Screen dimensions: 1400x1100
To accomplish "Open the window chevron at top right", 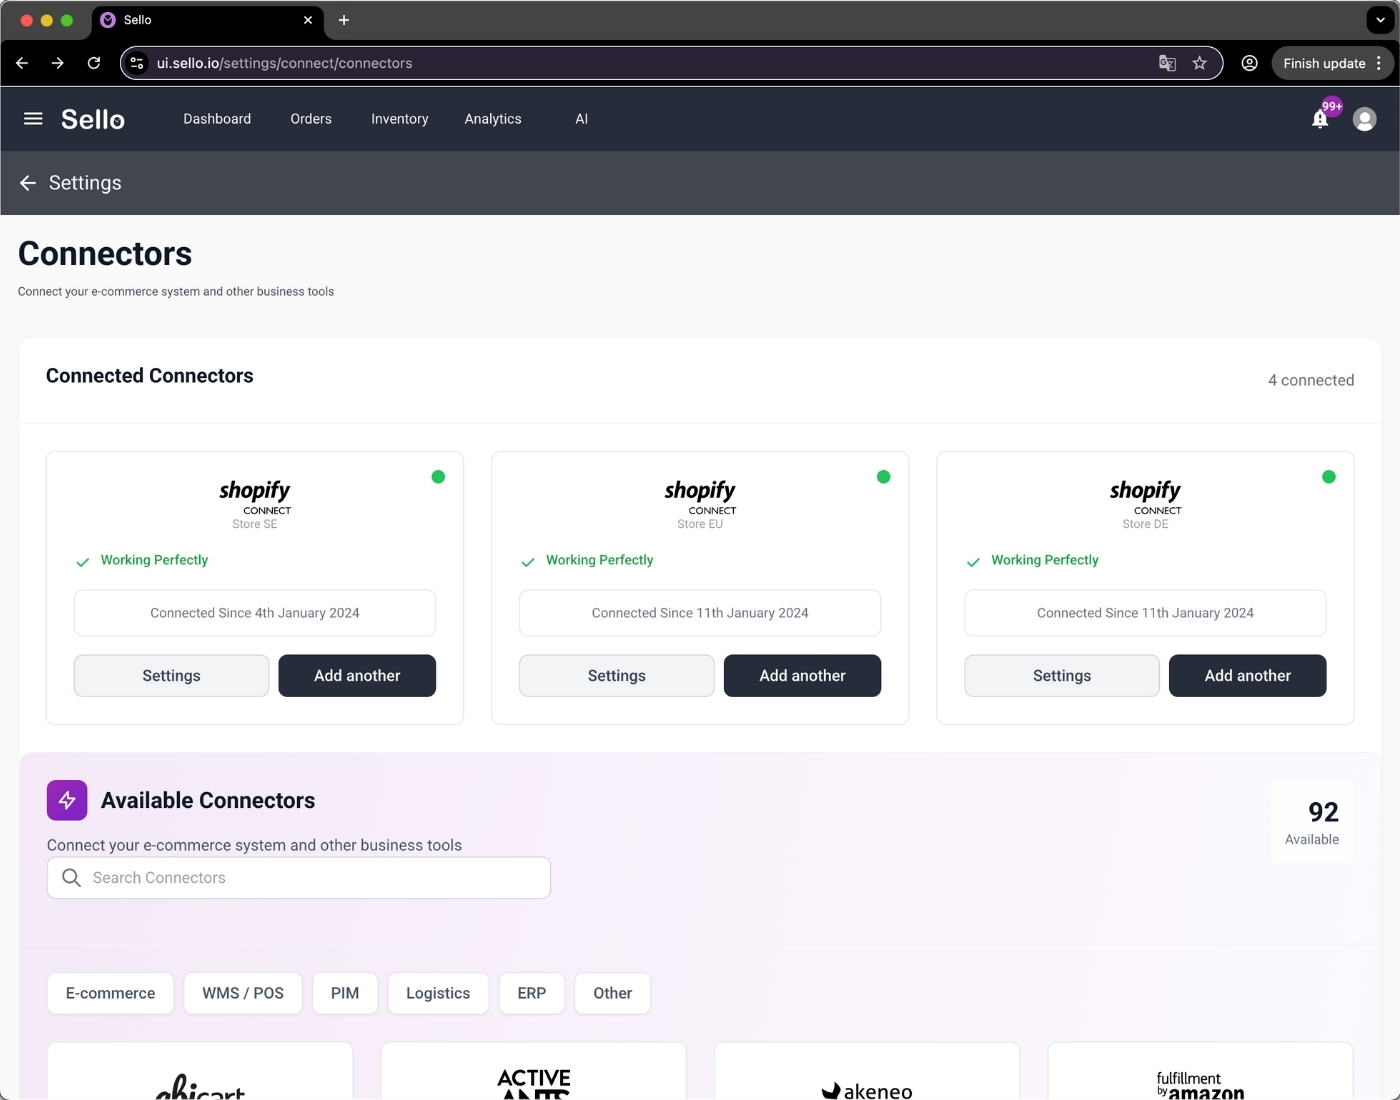I will (1380, 19).
